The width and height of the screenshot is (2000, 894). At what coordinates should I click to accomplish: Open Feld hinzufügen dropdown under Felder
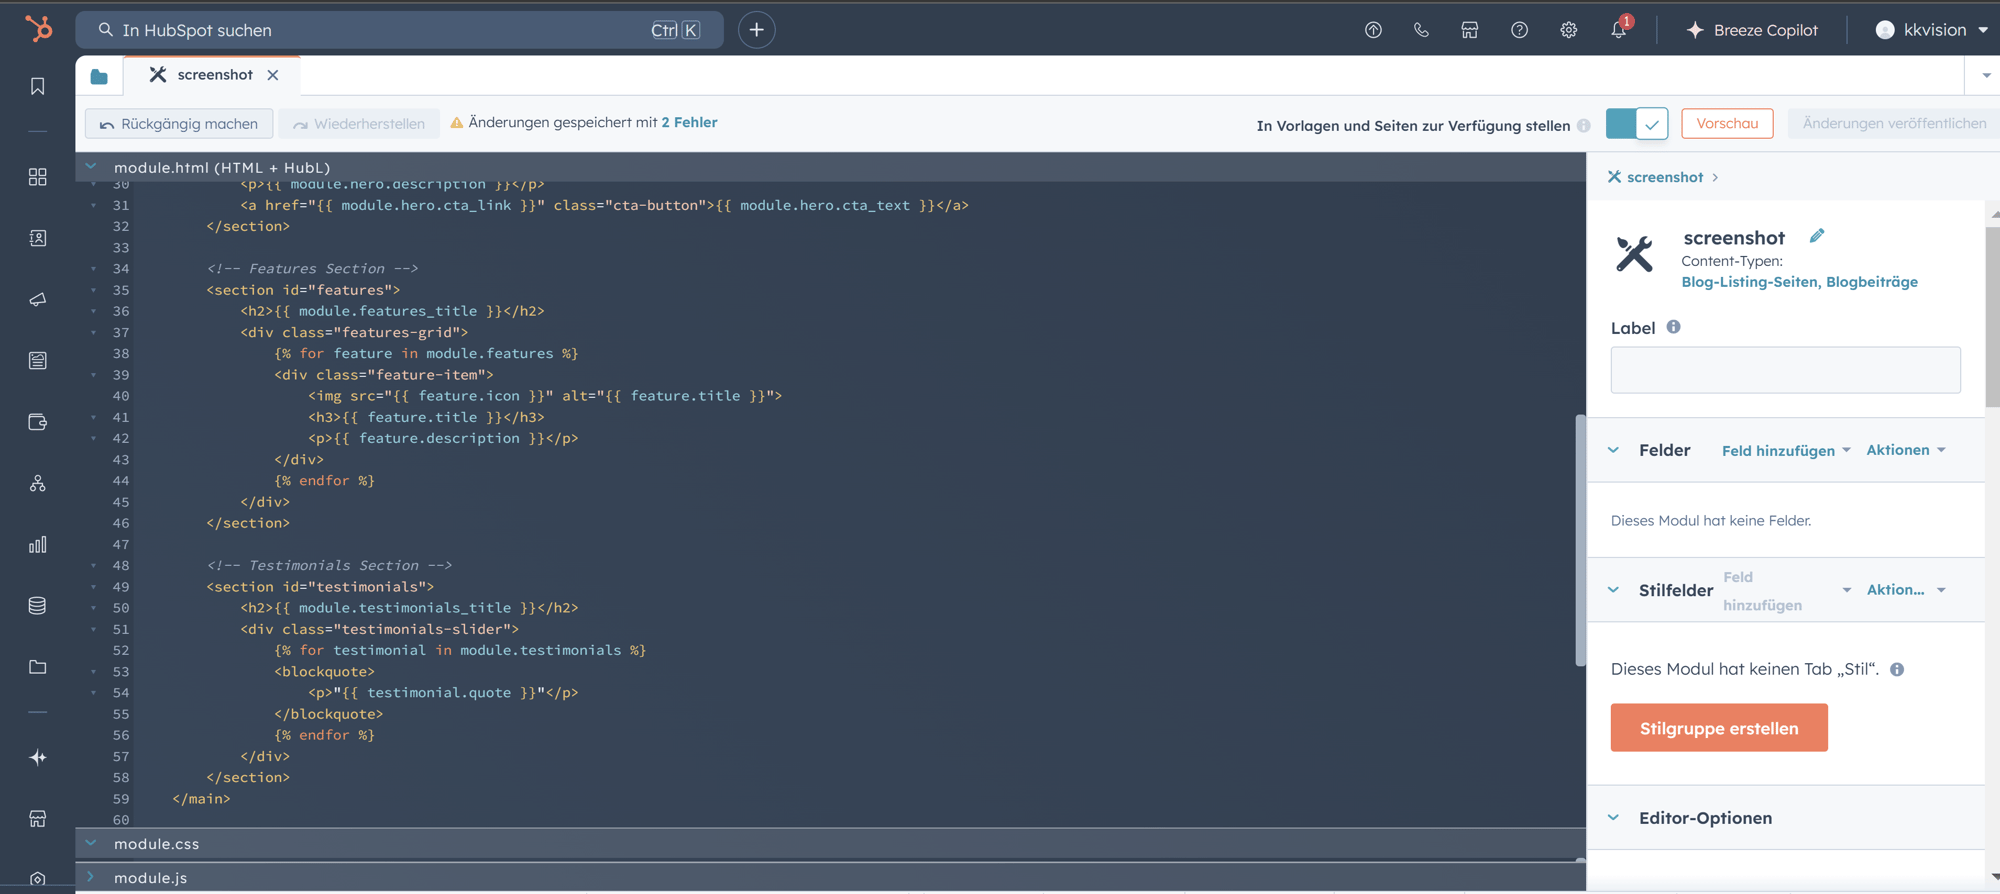(x=1786, y=451)
